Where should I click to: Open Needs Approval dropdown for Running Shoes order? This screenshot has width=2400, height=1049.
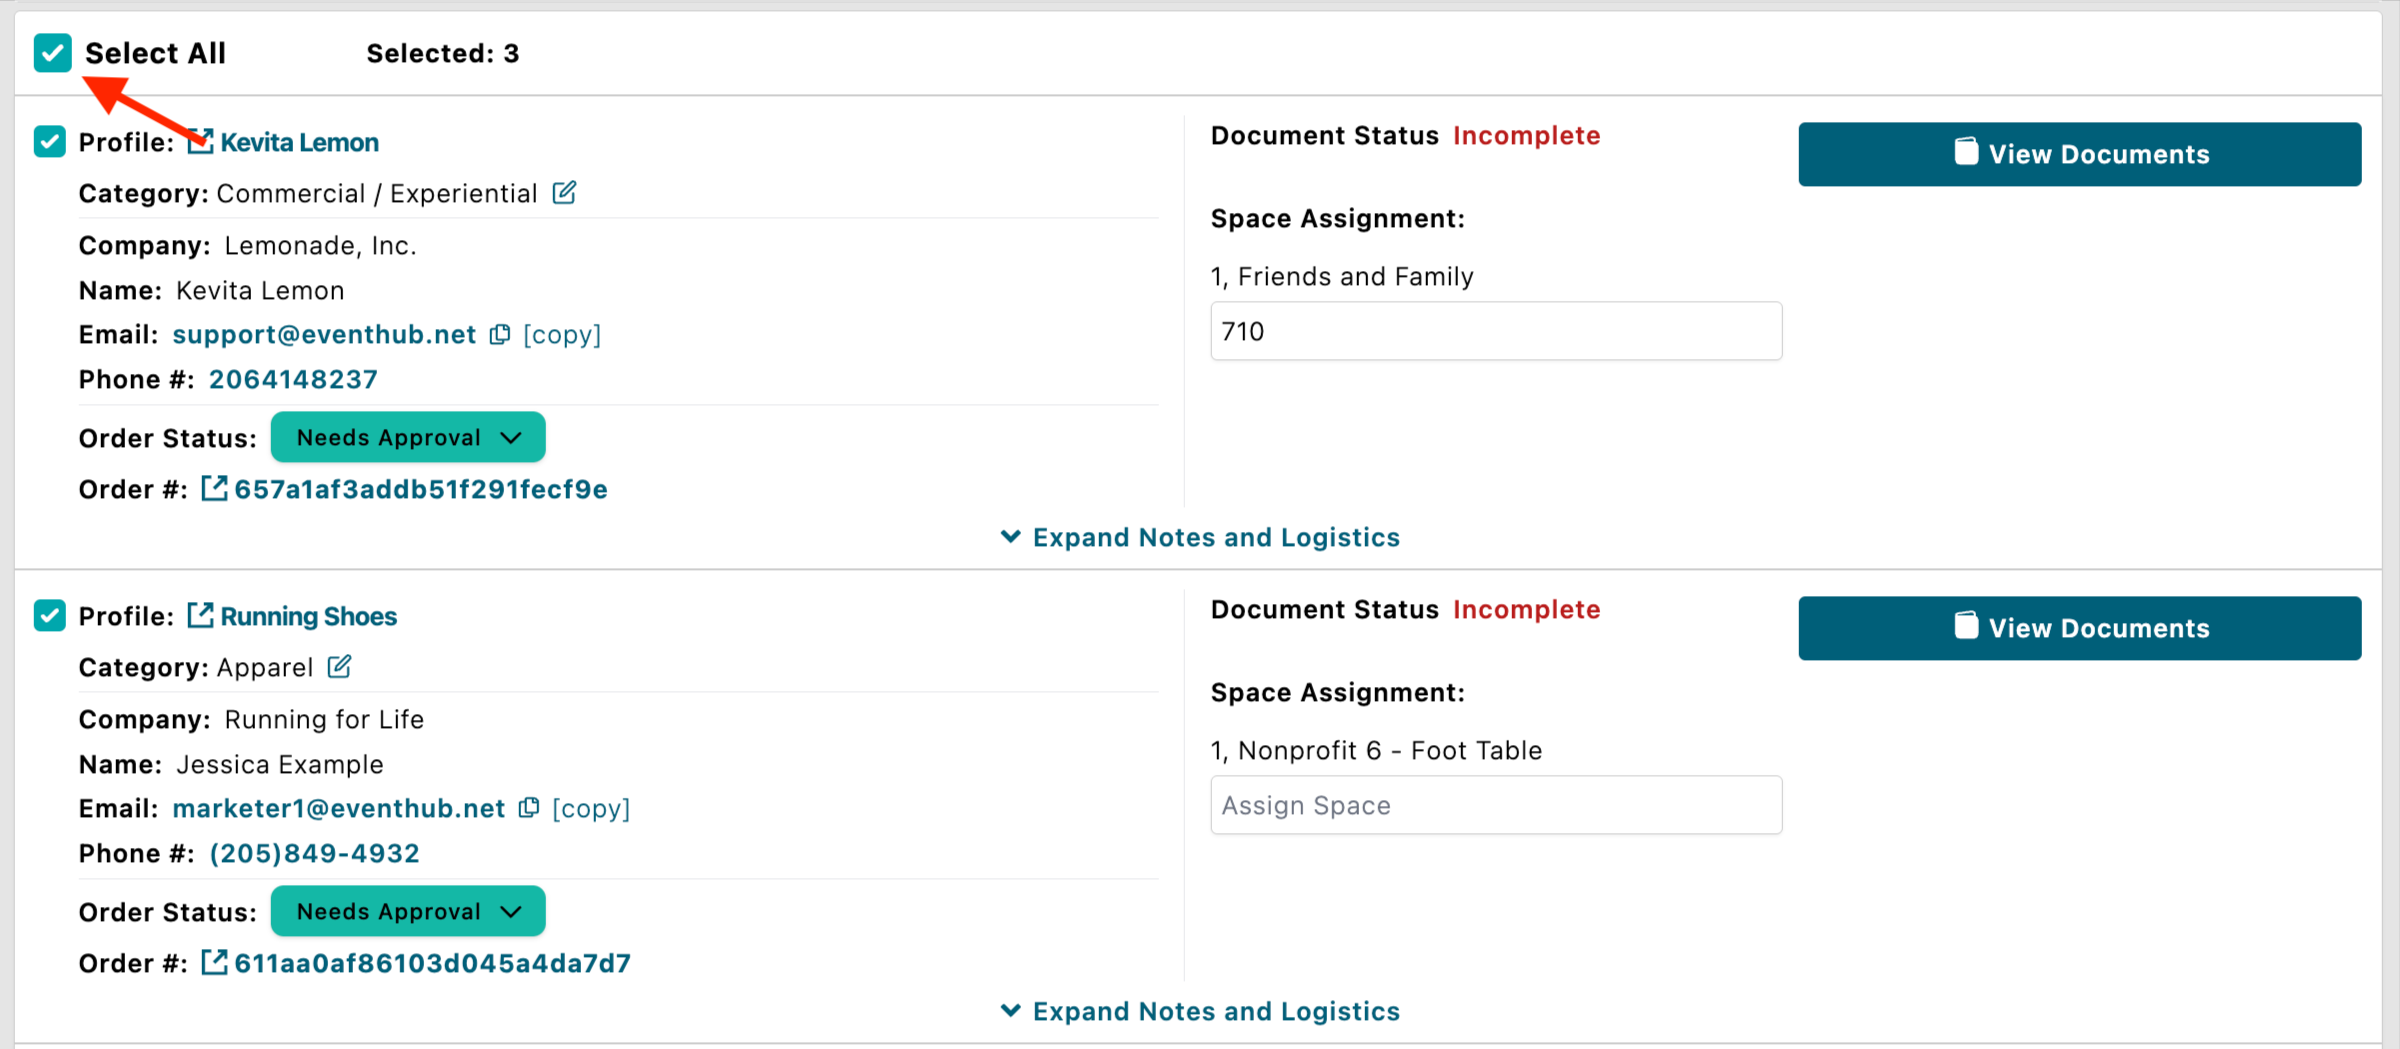(408, 911)
